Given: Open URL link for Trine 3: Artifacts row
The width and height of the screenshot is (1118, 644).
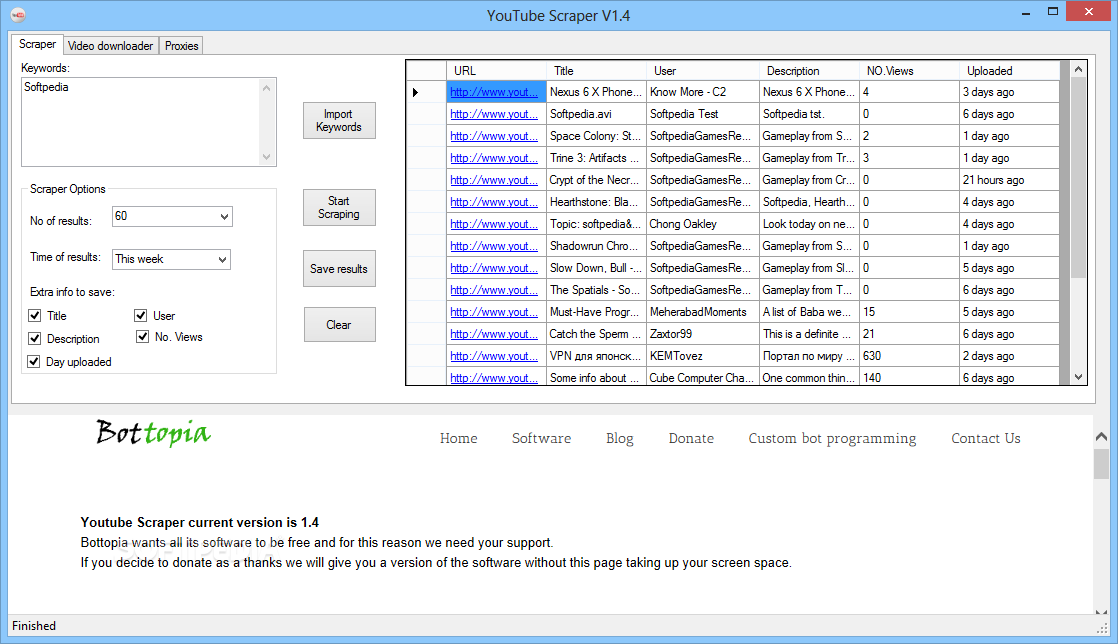Looking at the screenshot, I should tap(494, 158).
